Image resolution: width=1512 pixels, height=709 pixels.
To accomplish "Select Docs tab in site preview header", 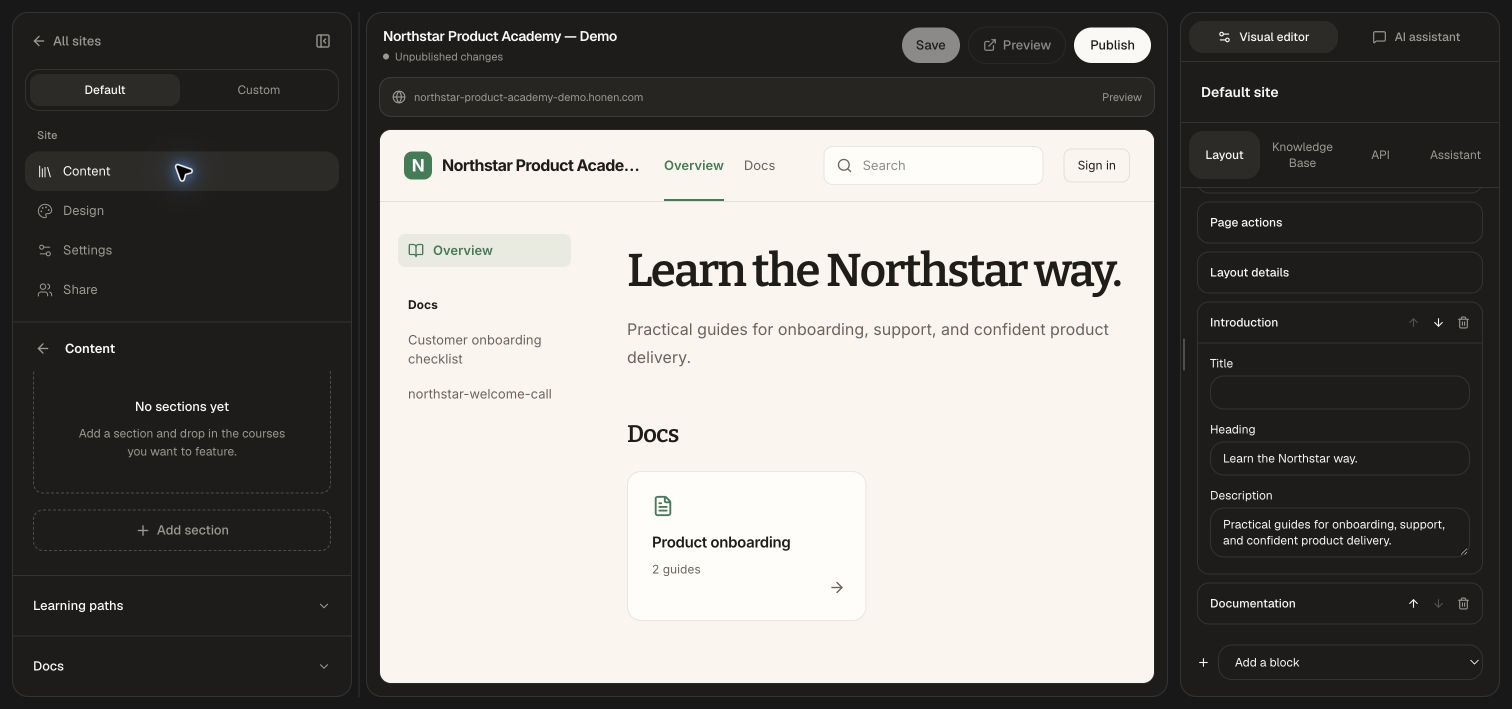I will click(x=759, y=166).
